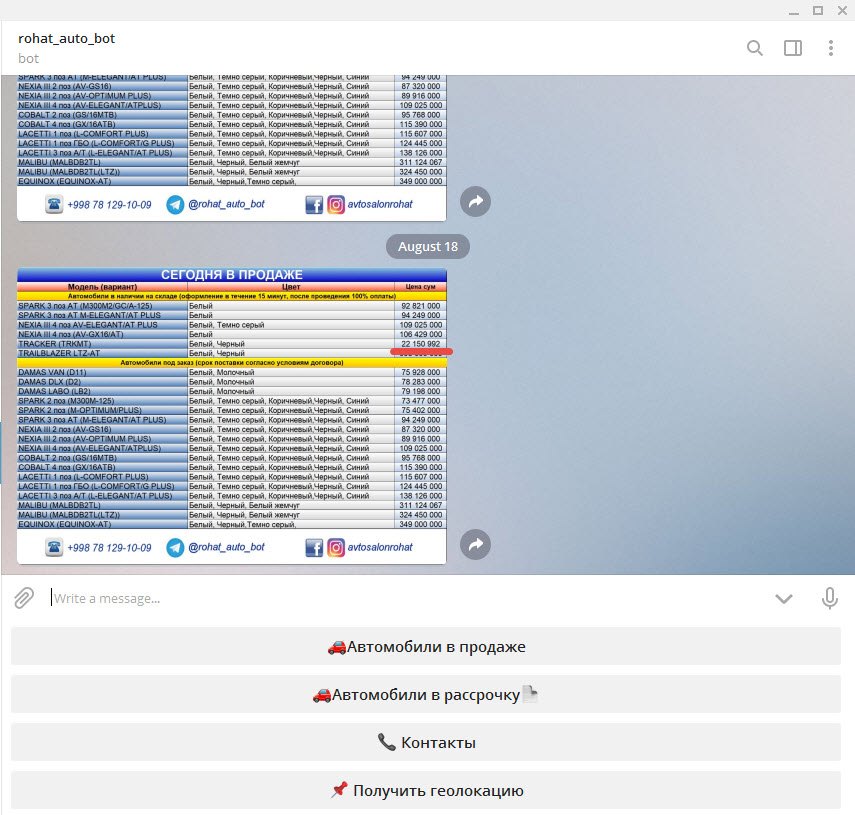
Task: Click the August 18 date badge
Action: click(x=428, y=246)
